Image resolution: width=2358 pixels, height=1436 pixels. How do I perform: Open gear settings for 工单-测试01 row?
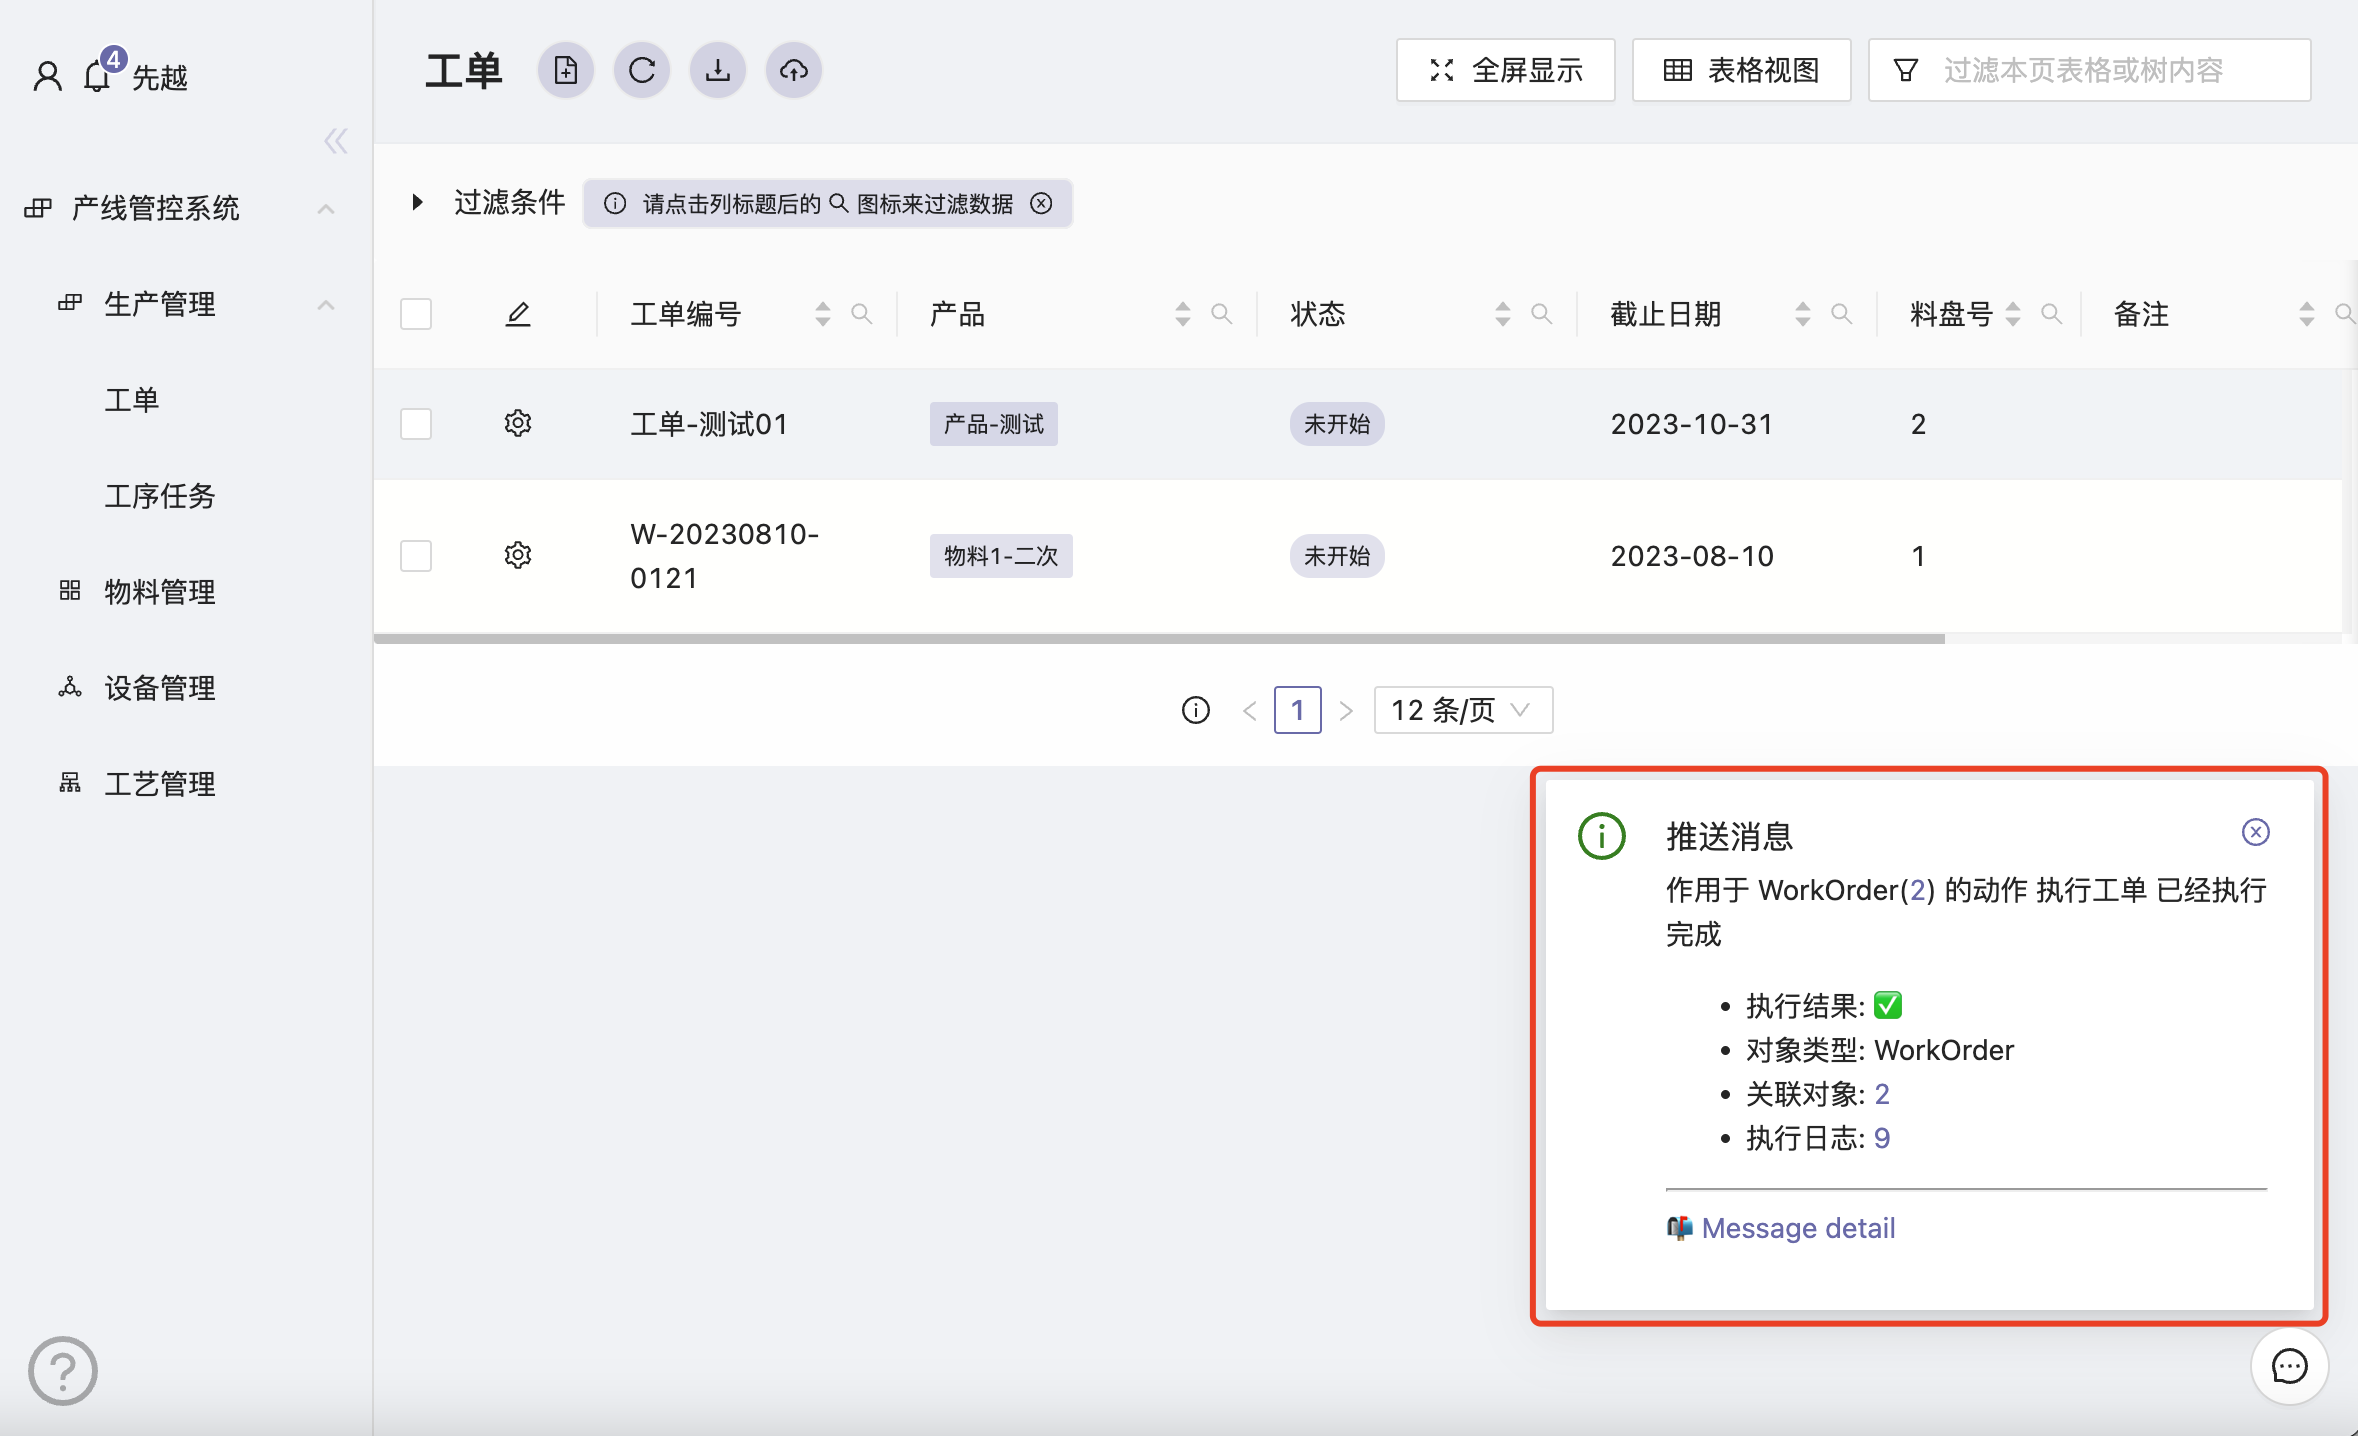(518, 423)
